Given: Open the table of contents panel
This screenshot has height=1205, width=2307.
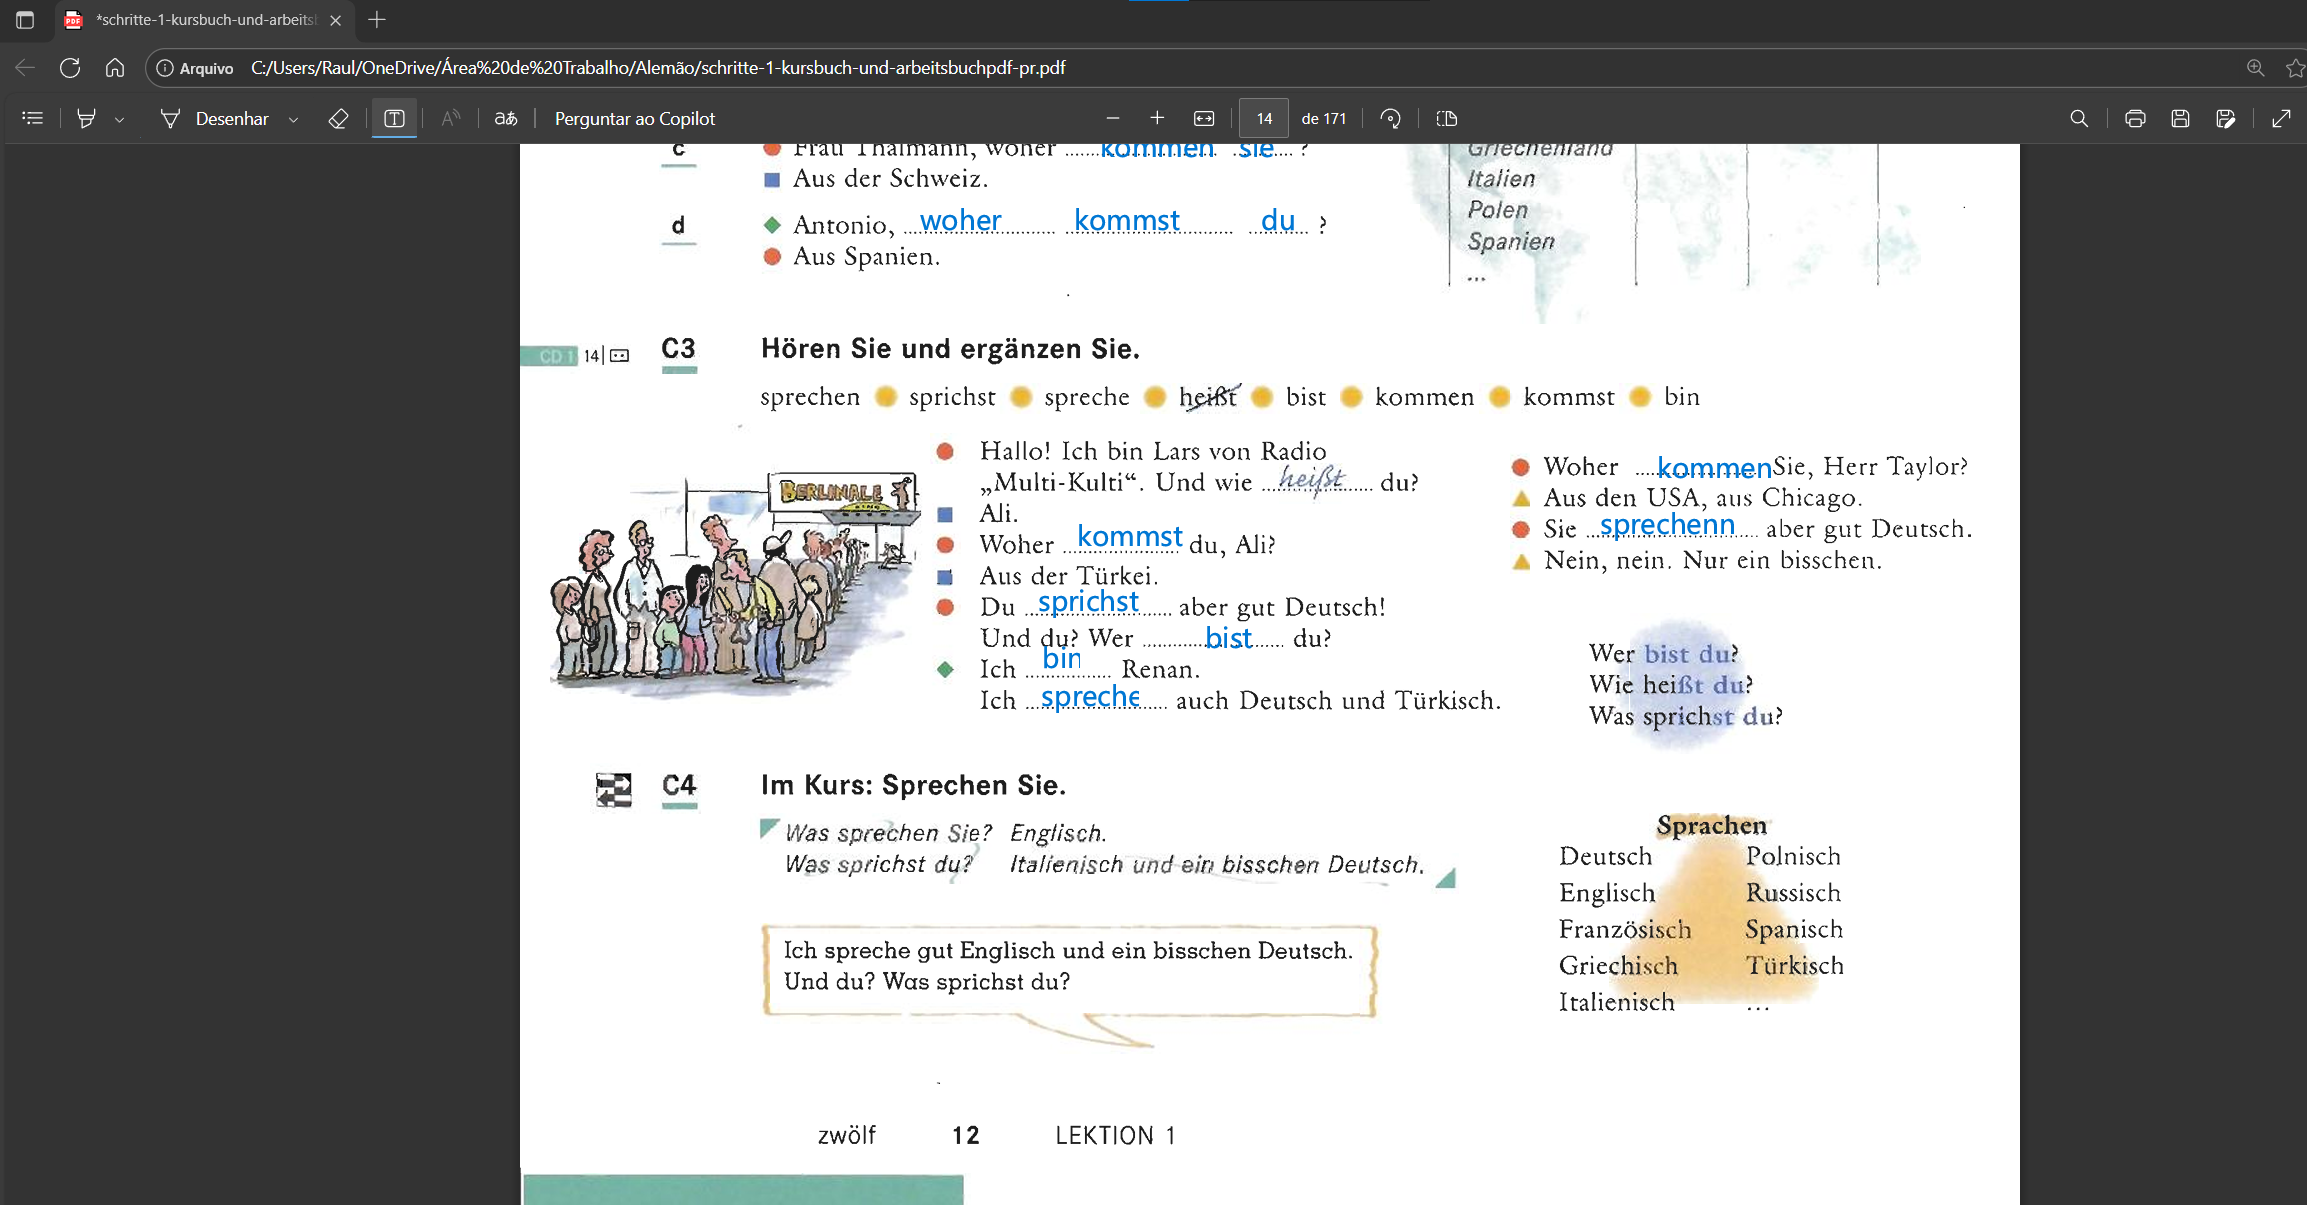Looking at the screenshot, I should (32, 118).
